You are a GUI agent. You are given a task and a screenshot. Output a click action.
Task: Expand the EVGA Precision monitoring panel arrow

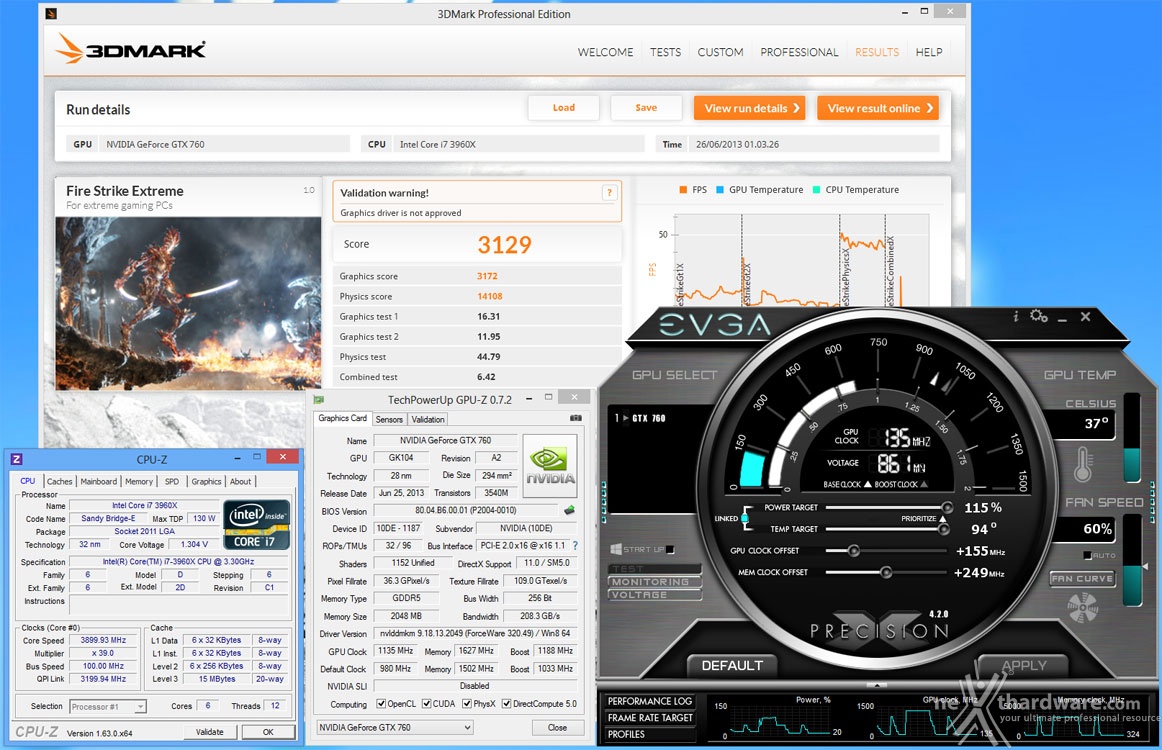click(x=876, y=685)
